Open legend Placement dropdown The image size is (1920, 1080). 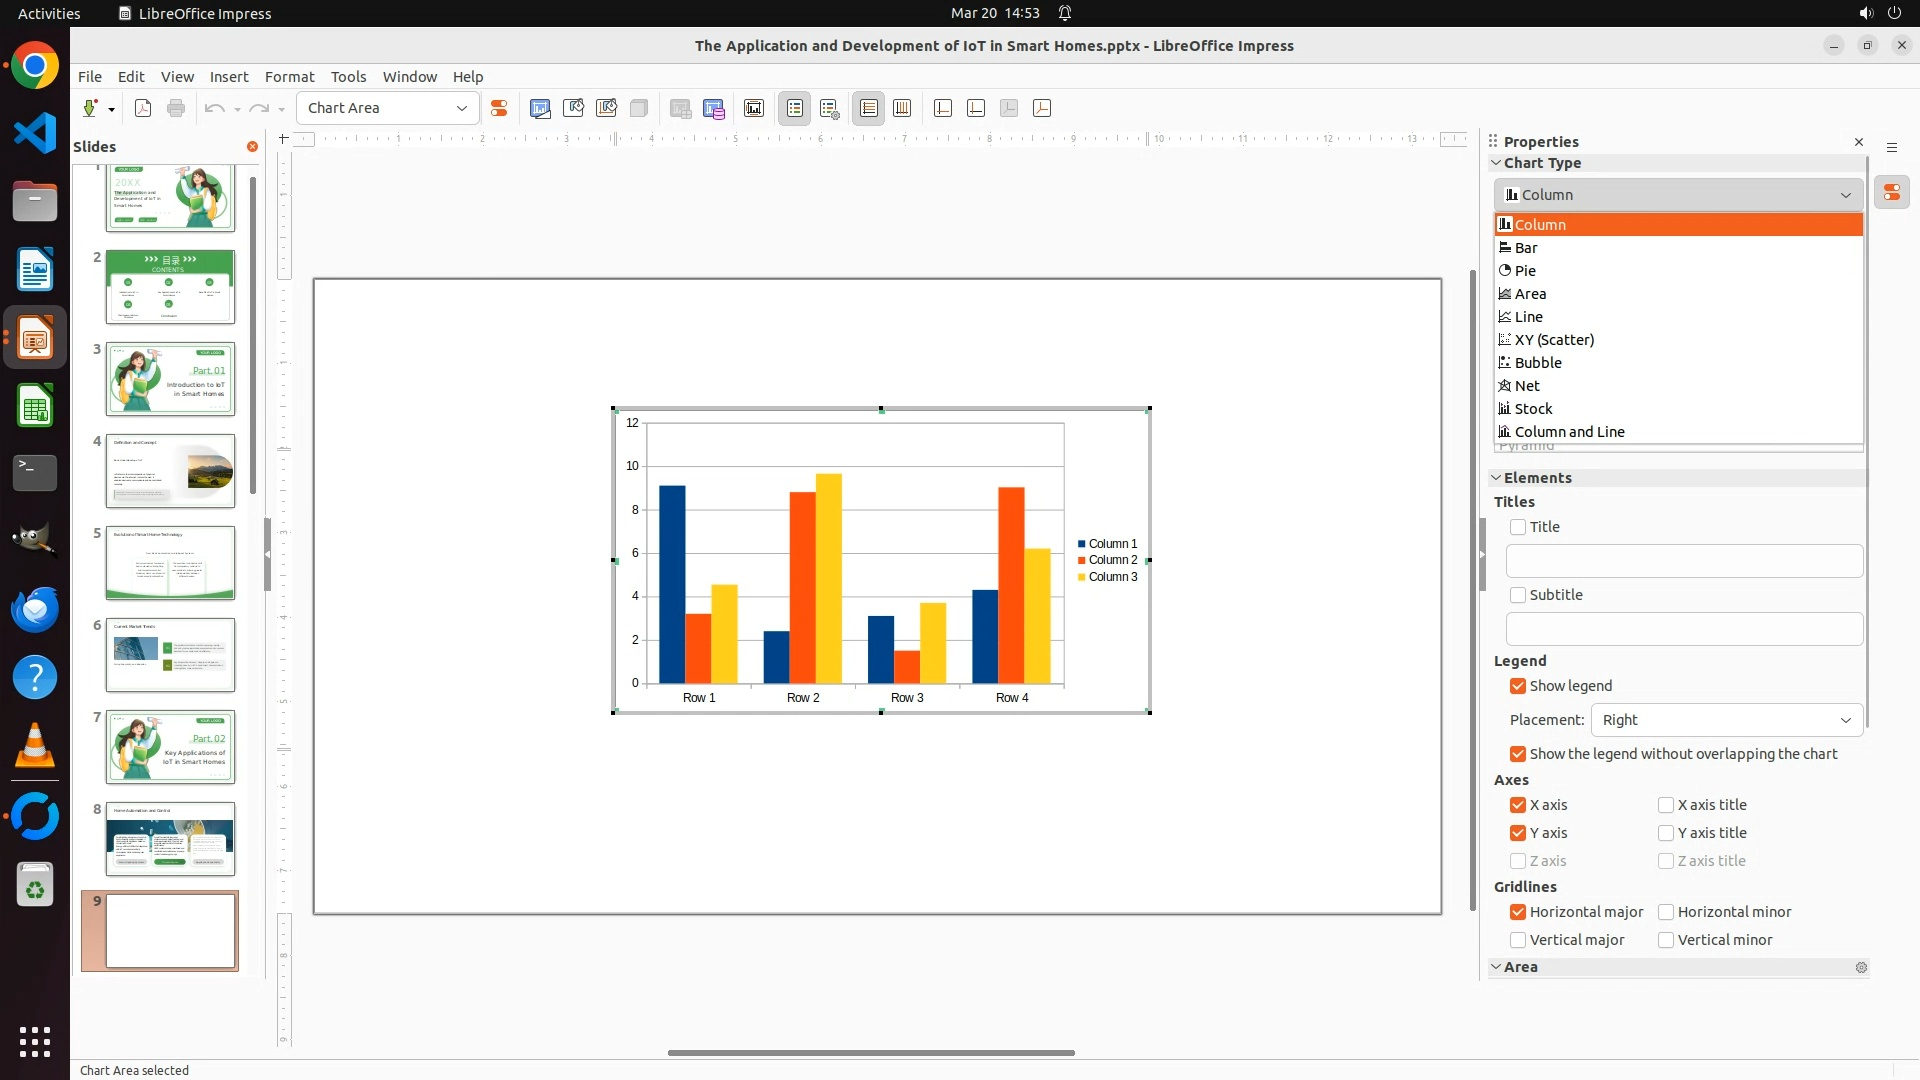(1726, 720)
